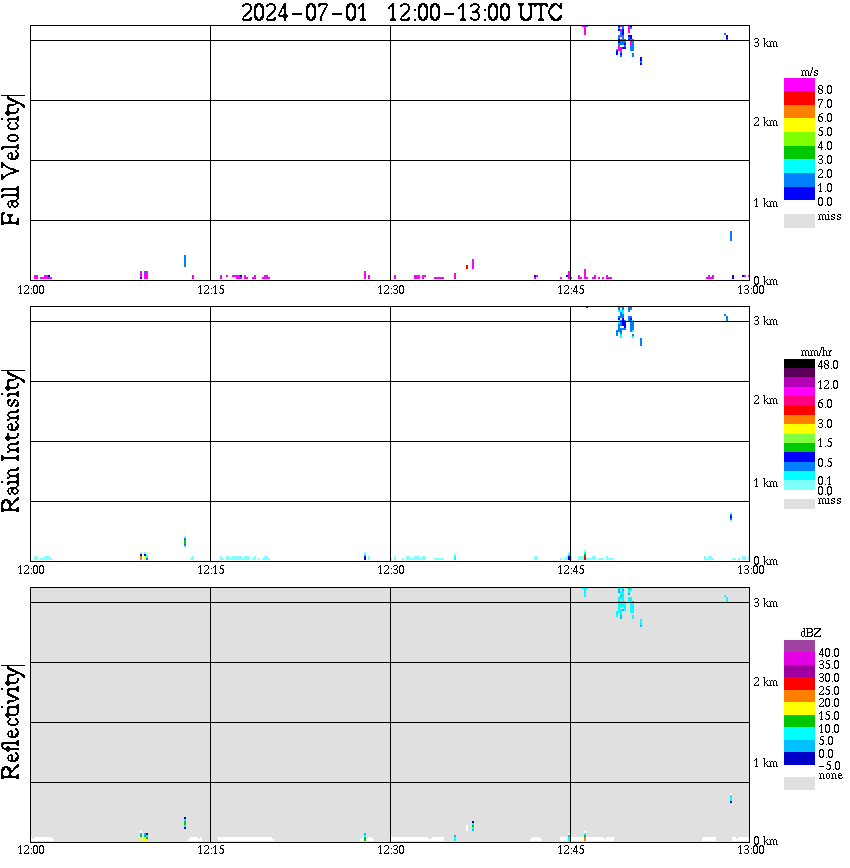Click the "Fall Velocity" axis label
The width and height of the screenshot is (850, 868).
pos(12,160)
